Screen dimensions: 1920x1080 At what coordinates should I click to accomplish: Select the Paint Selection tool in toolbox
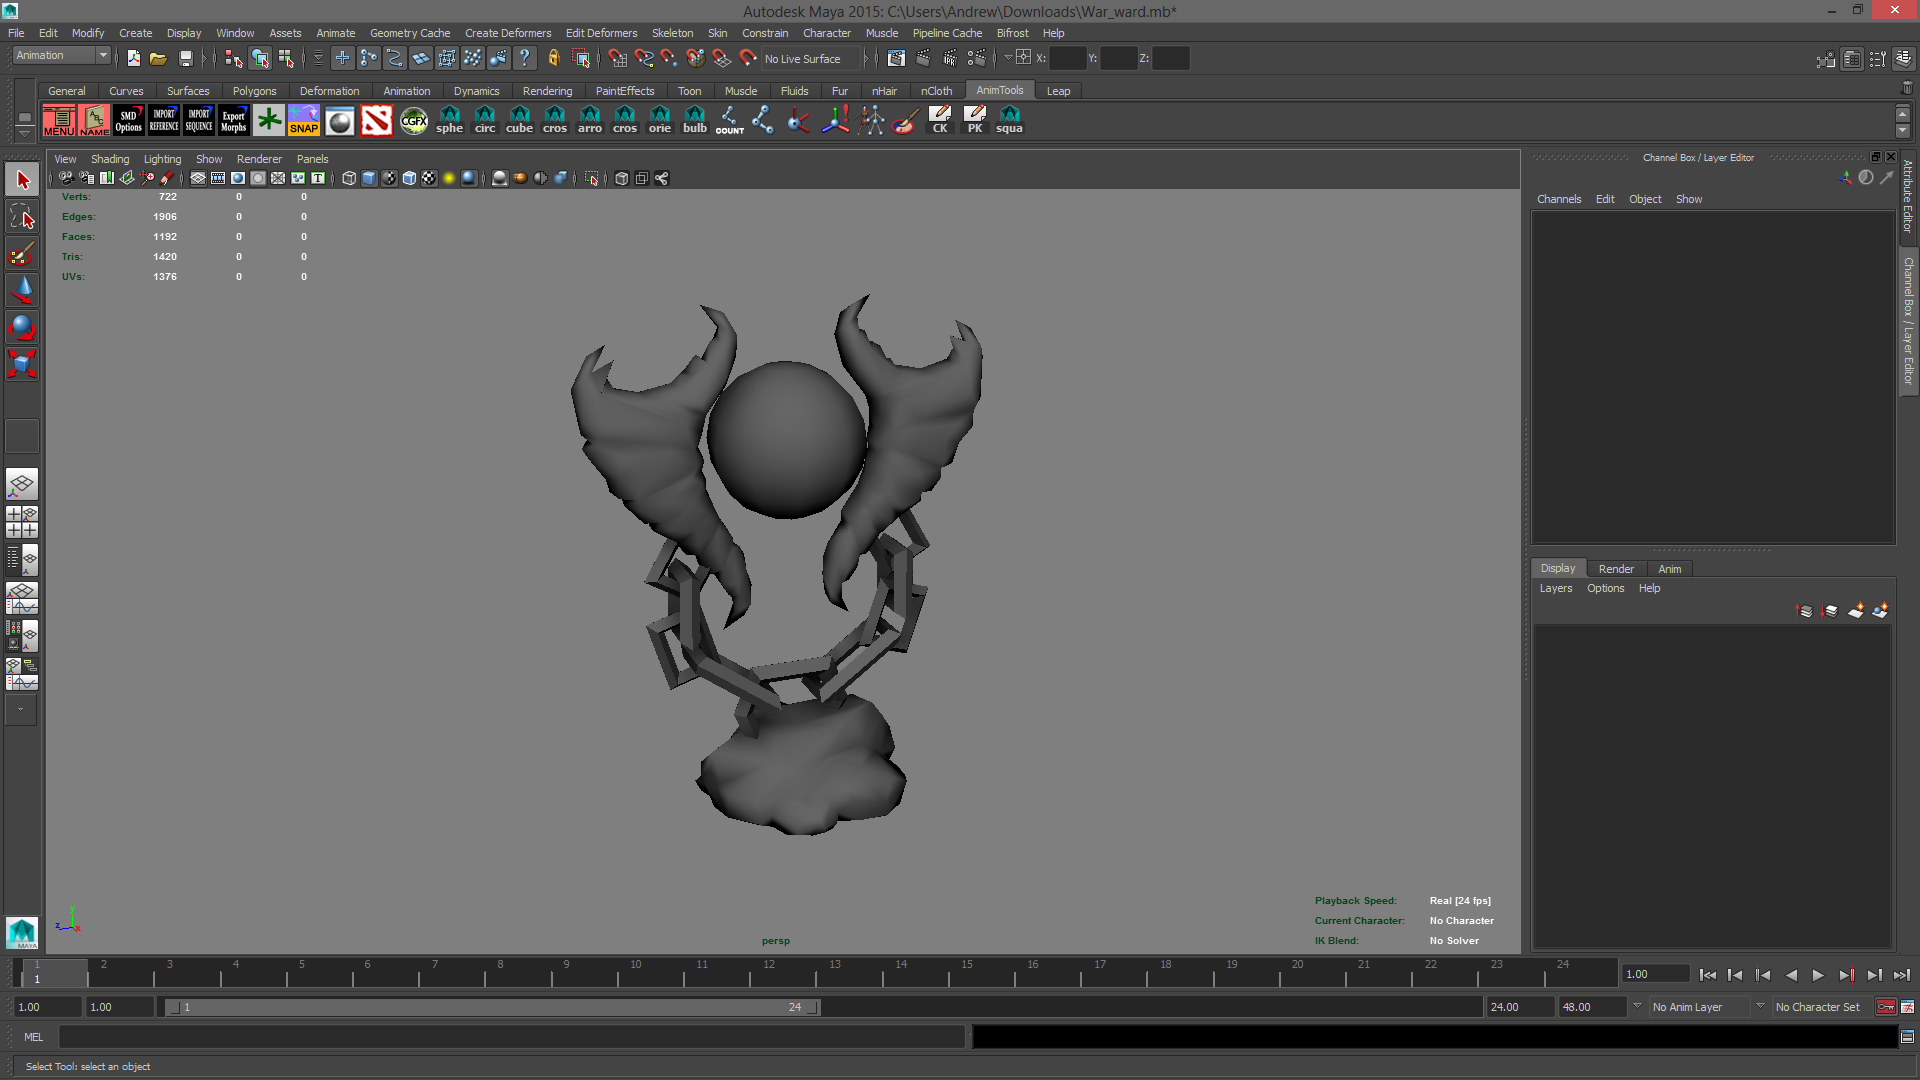point(22,254)
